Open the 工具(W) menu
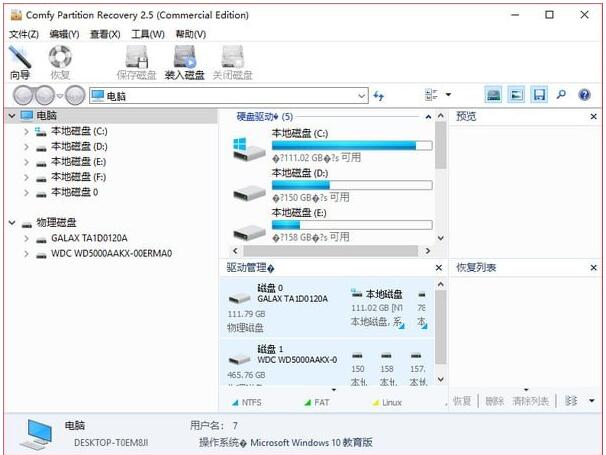This screenshot has height=455, width=606. [x=148, y=34]
